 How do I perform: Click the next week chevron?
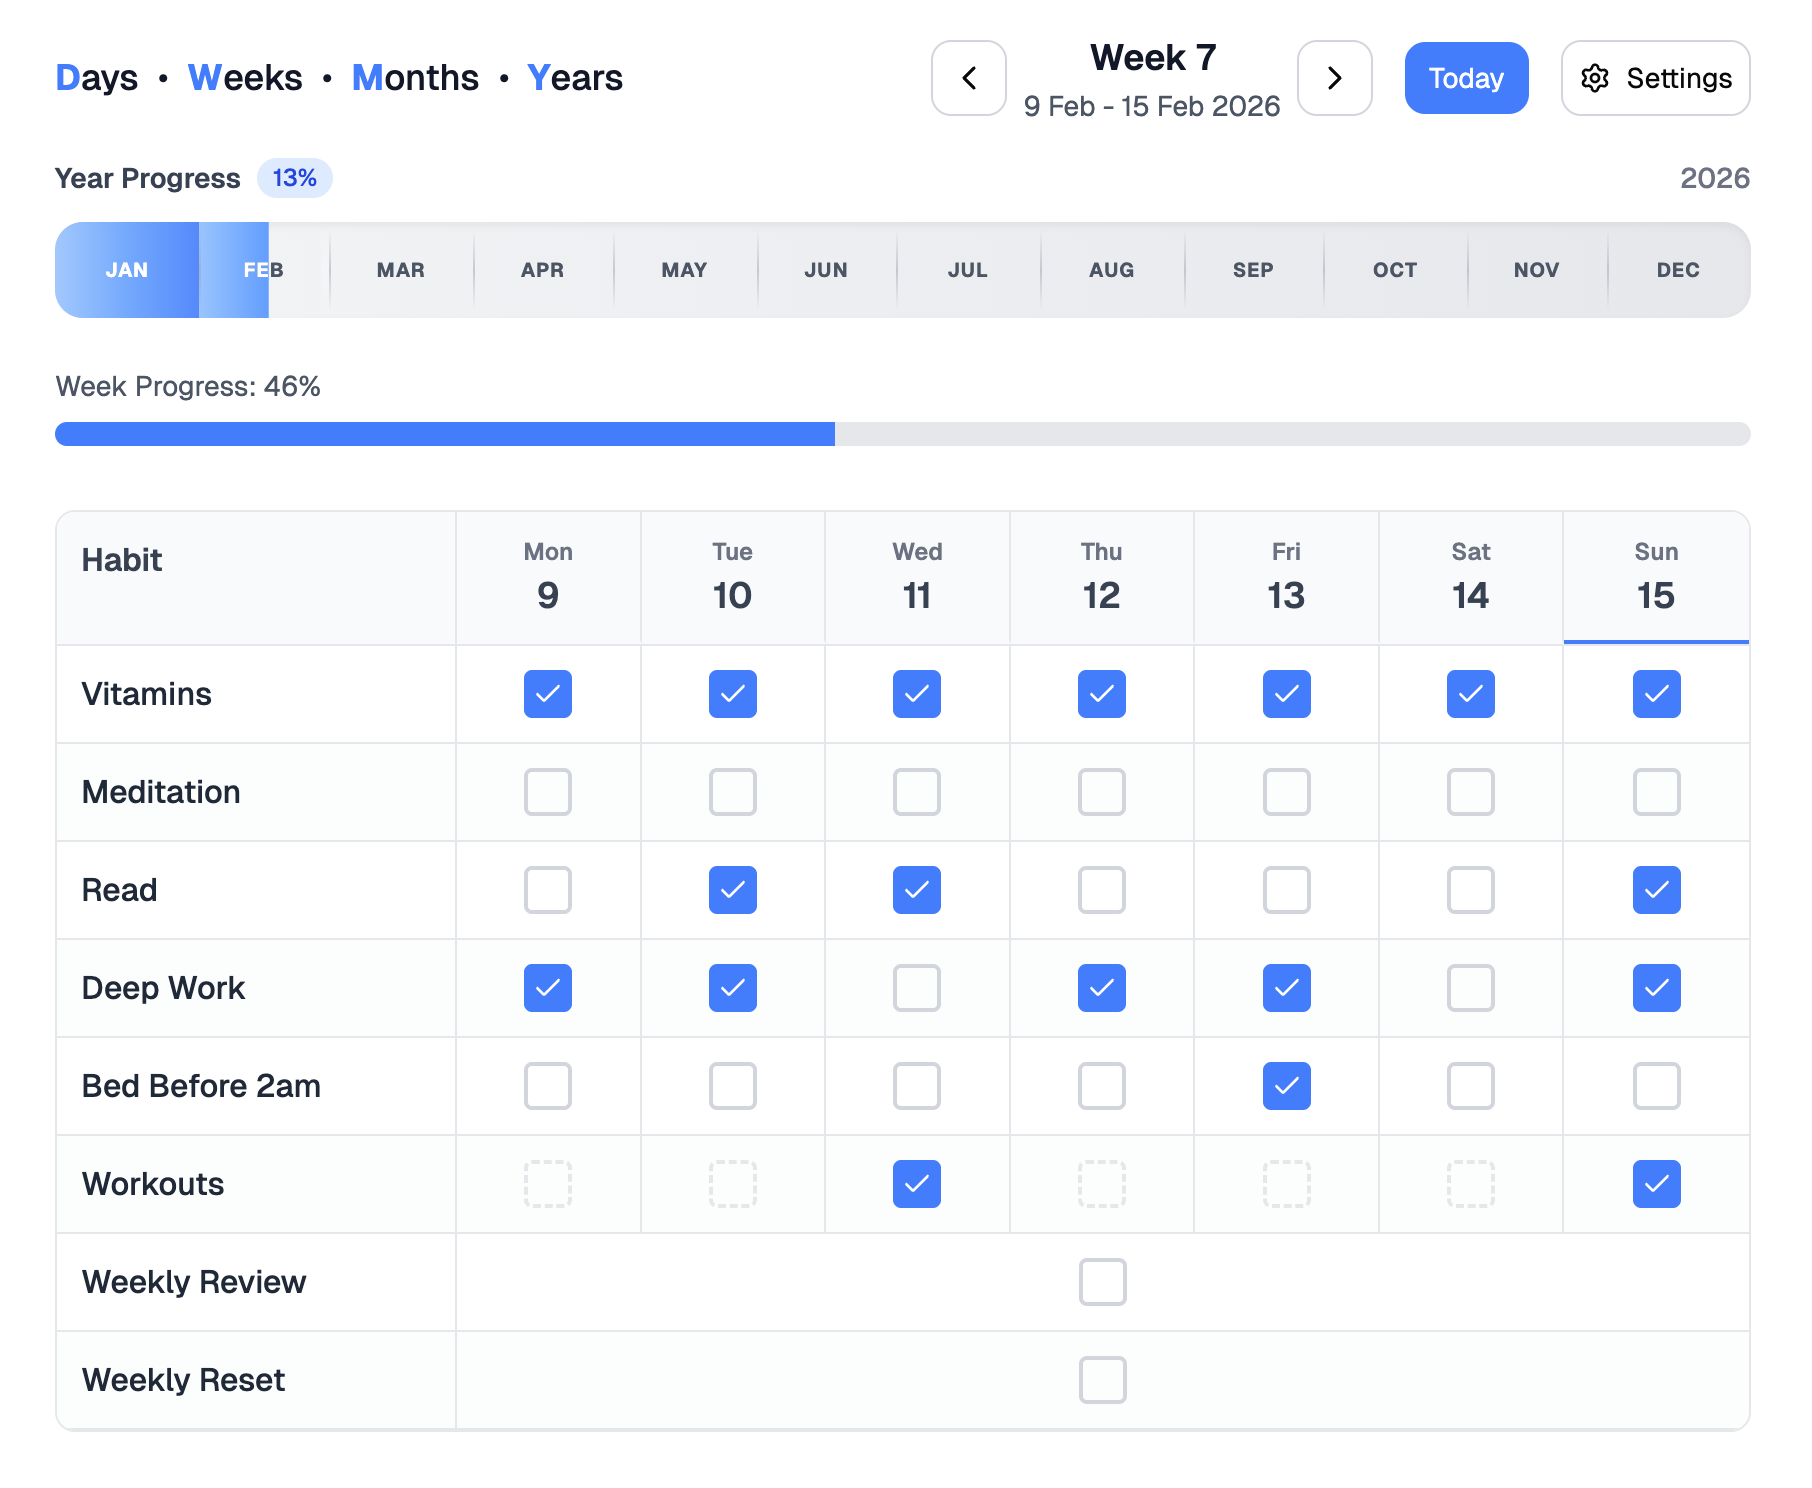[x=1334, y=78]
